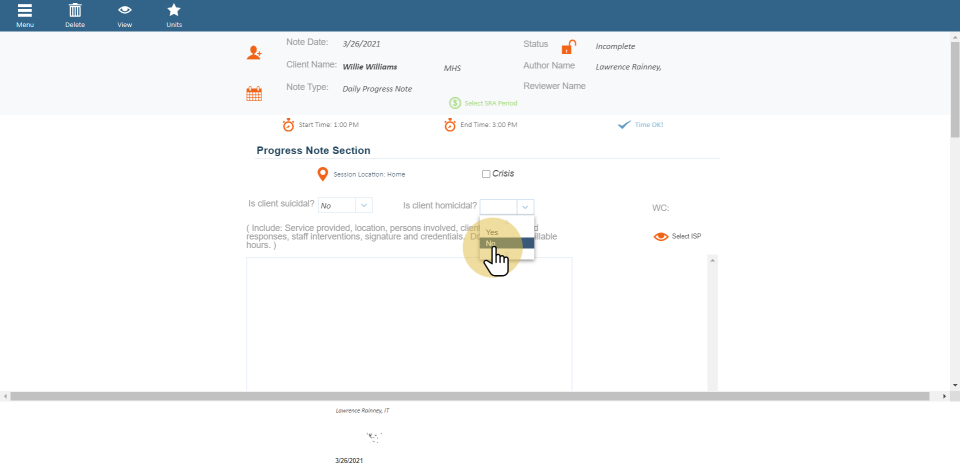This screenshot has height=469, width=960.
Task: Click inside the progress note text area
Action: pos(409,320)
